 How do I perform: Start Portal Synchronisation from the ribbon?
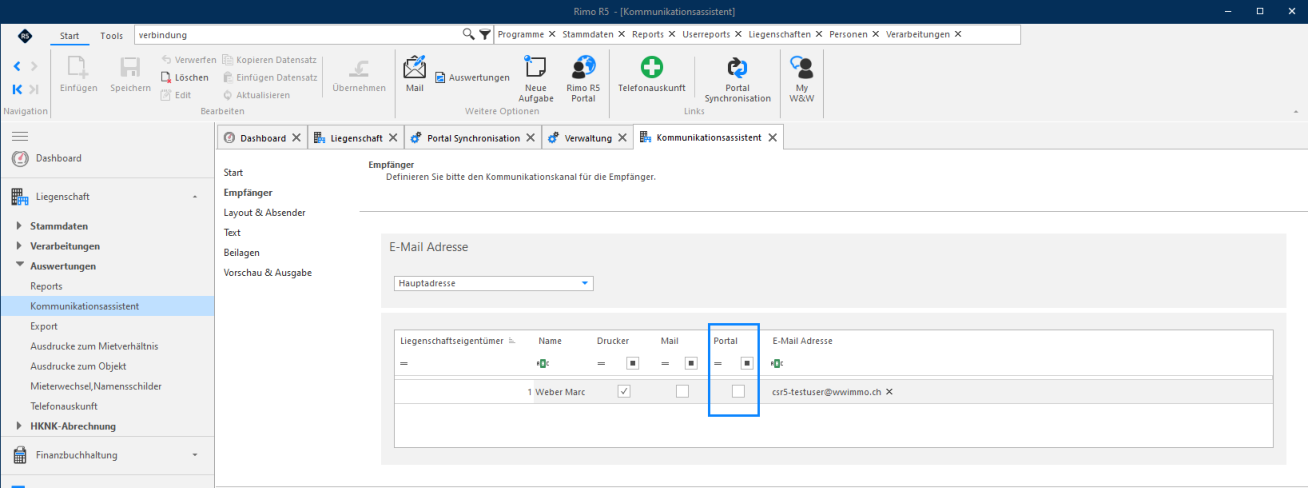tap(737, 79)
